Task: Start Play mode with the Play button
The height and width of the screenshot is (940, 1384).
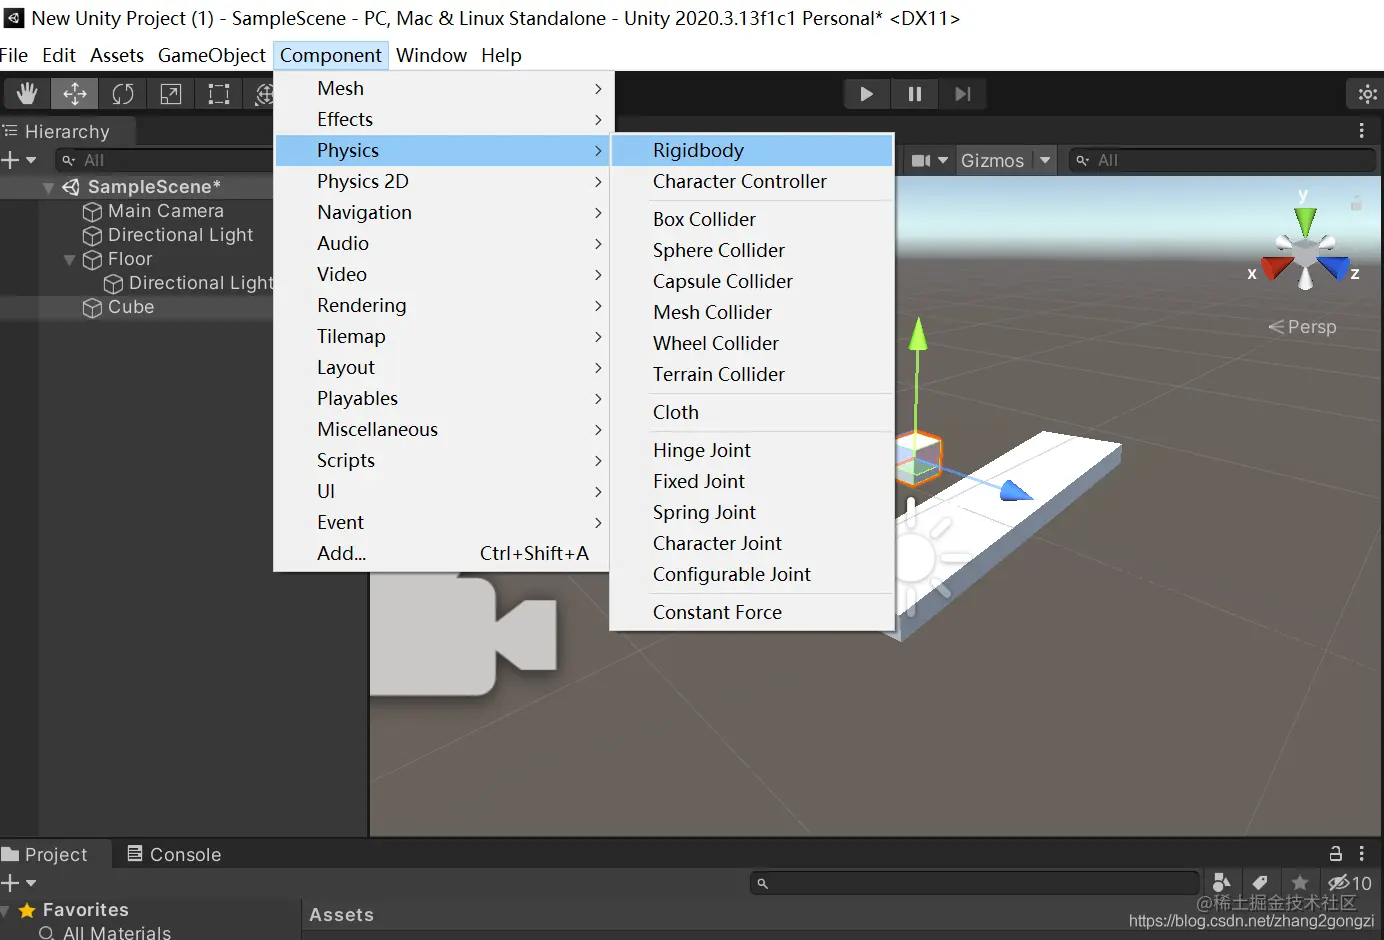Action: 866,94
